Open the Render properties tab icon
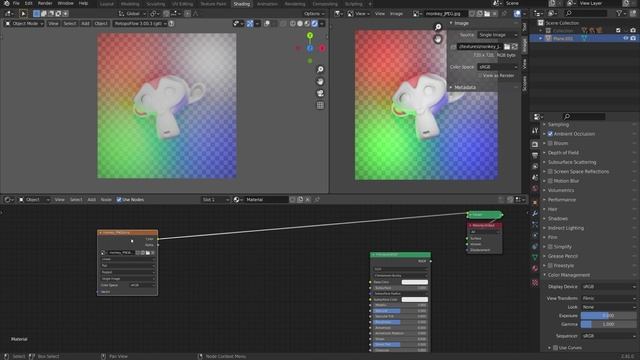This screenshot has height=360, width=640. (535, 144)
